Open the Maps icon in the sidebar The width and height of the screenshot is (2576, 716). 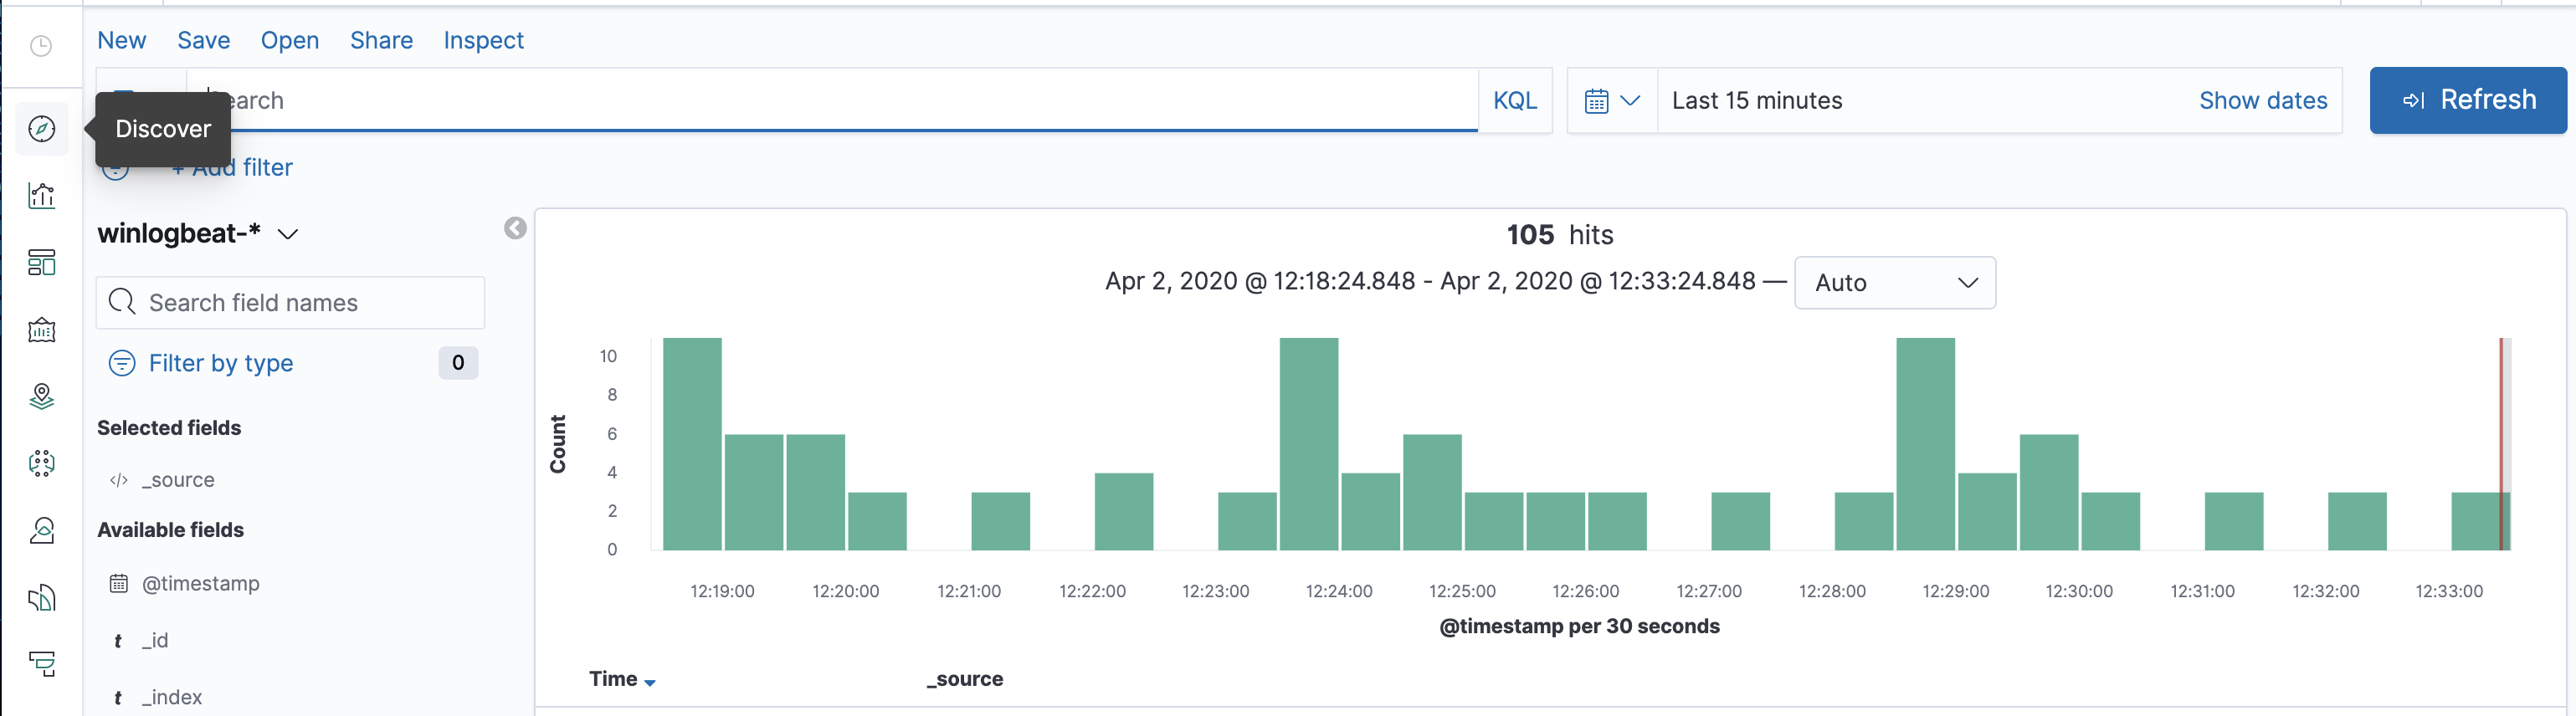pos(42,397)
